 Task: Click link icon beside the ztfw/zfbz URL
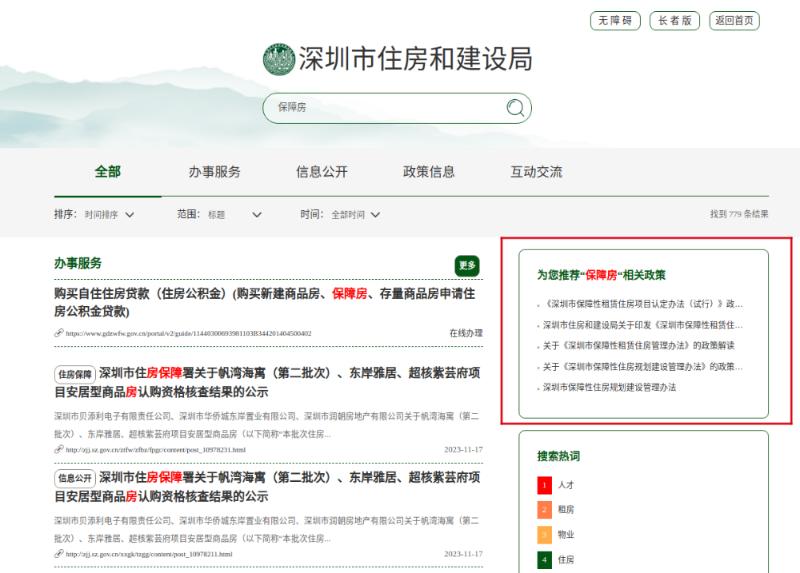tap(59, 450)
